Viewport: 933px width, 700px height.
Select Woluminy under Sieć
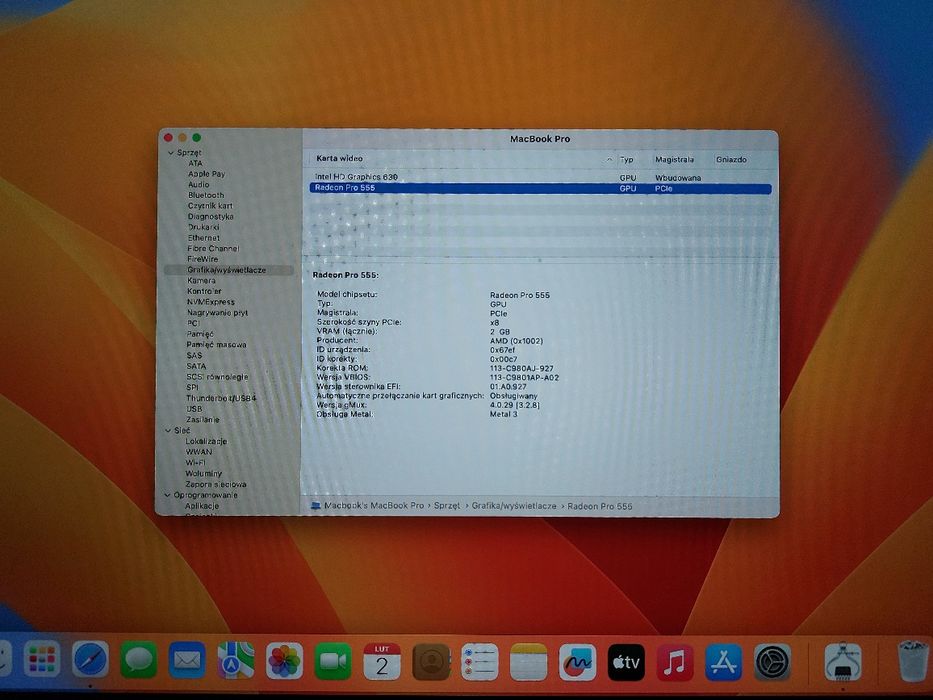point(203,474)
